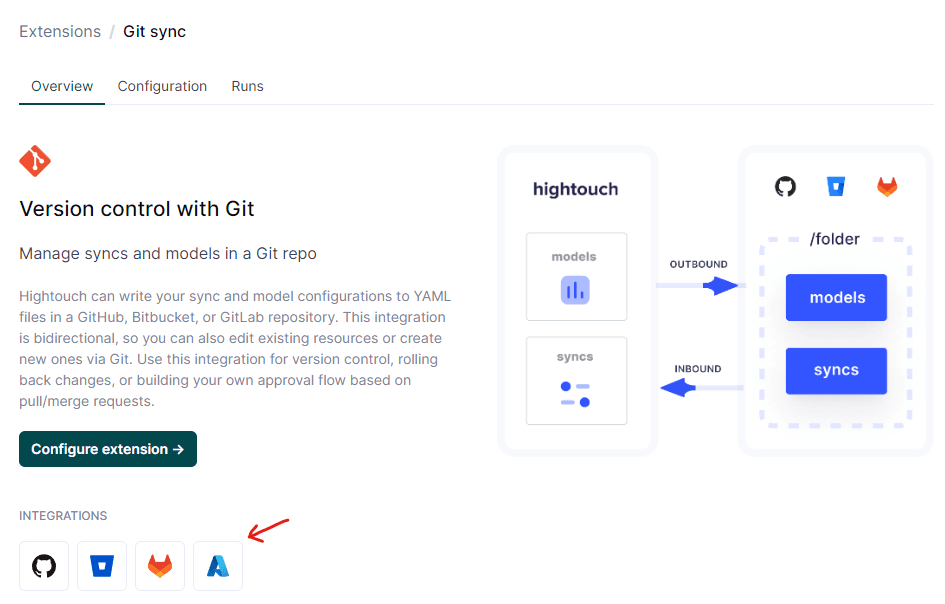Click the GitHub icon atop the repository card
The image size is (945, 604).
tap(785, 186)
